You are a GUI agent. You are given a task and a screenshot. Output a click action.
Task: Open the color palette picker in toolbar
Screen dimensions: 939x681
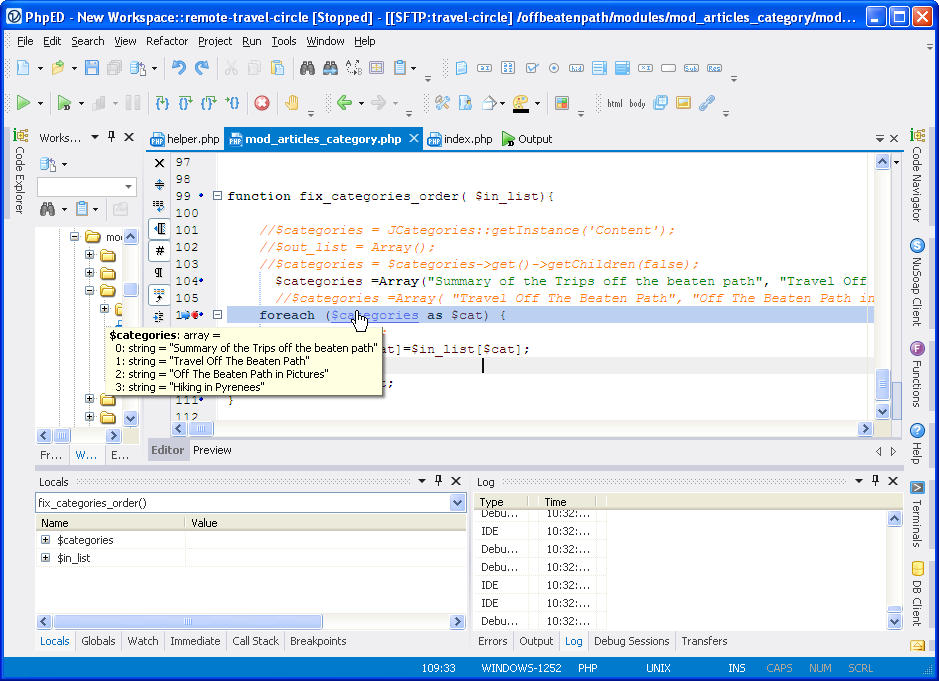tap(521, 102)
